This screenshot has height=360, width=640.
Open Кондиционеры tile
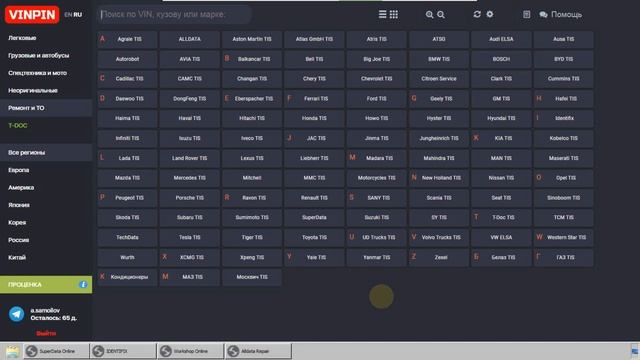[127, 277]
